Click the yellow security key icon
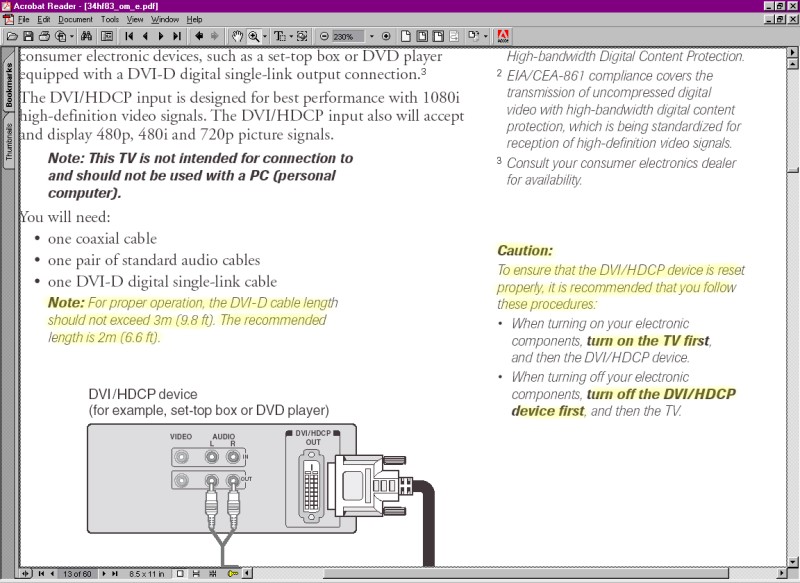 point(233,574)
